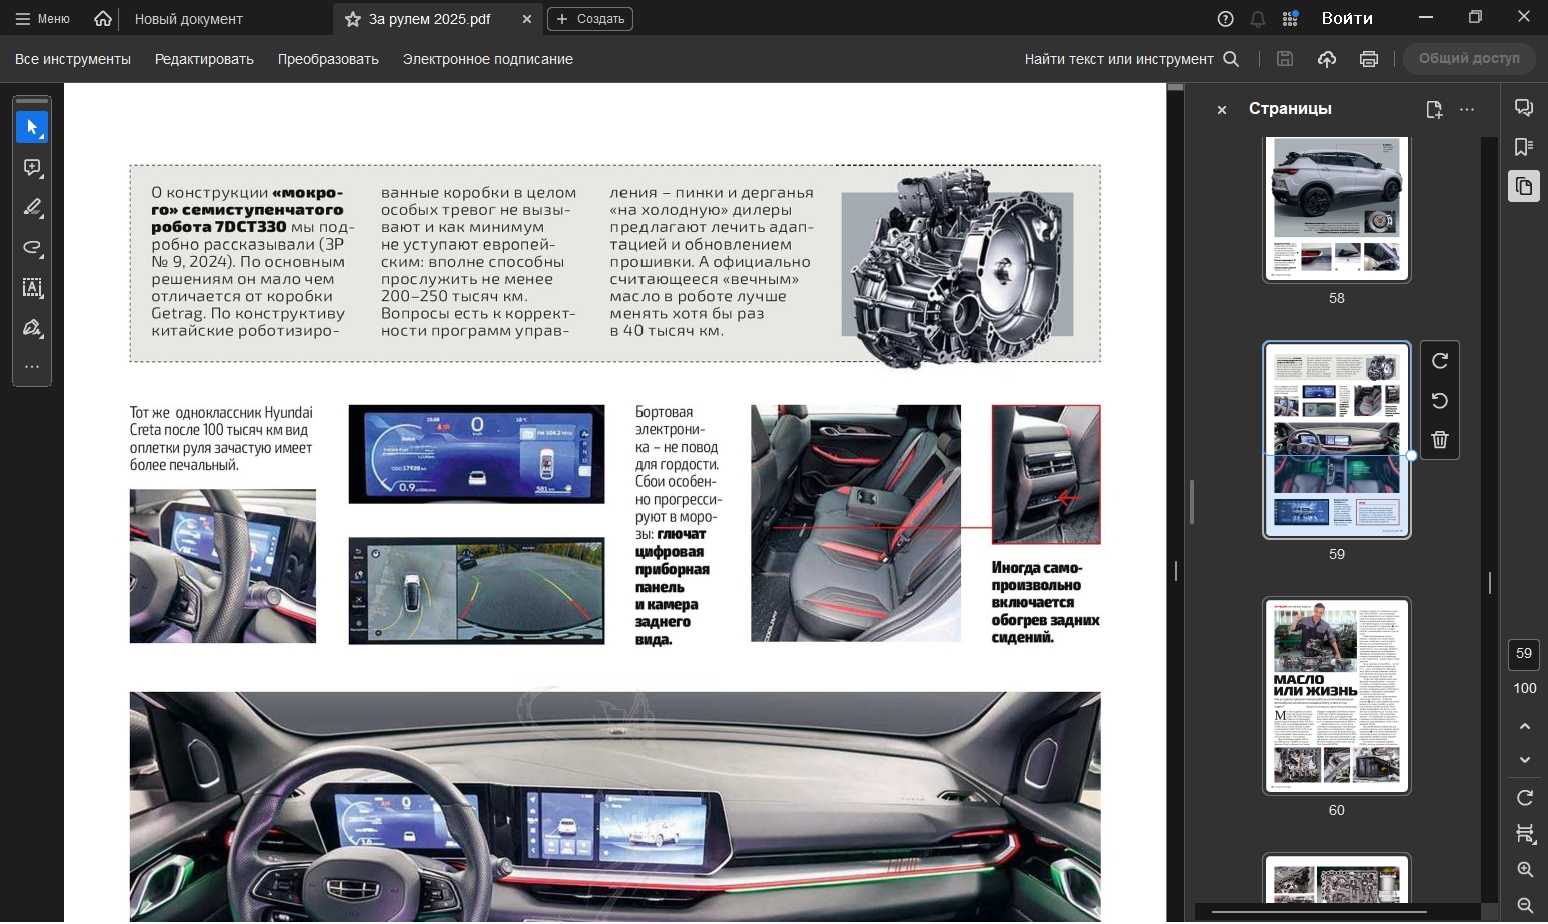Select the signature fill tool

(32, 327)
